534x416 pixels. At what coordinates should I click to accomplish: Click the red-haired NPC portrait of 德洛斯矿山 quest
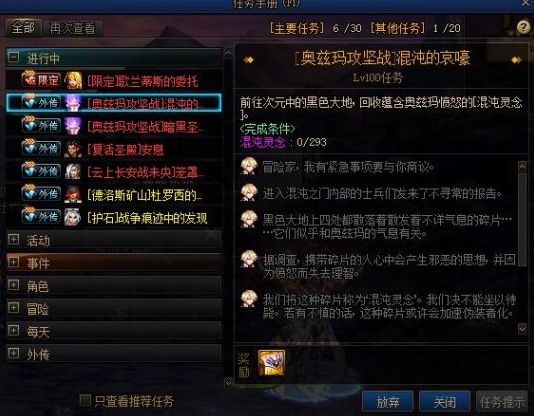tap(73, 194)
